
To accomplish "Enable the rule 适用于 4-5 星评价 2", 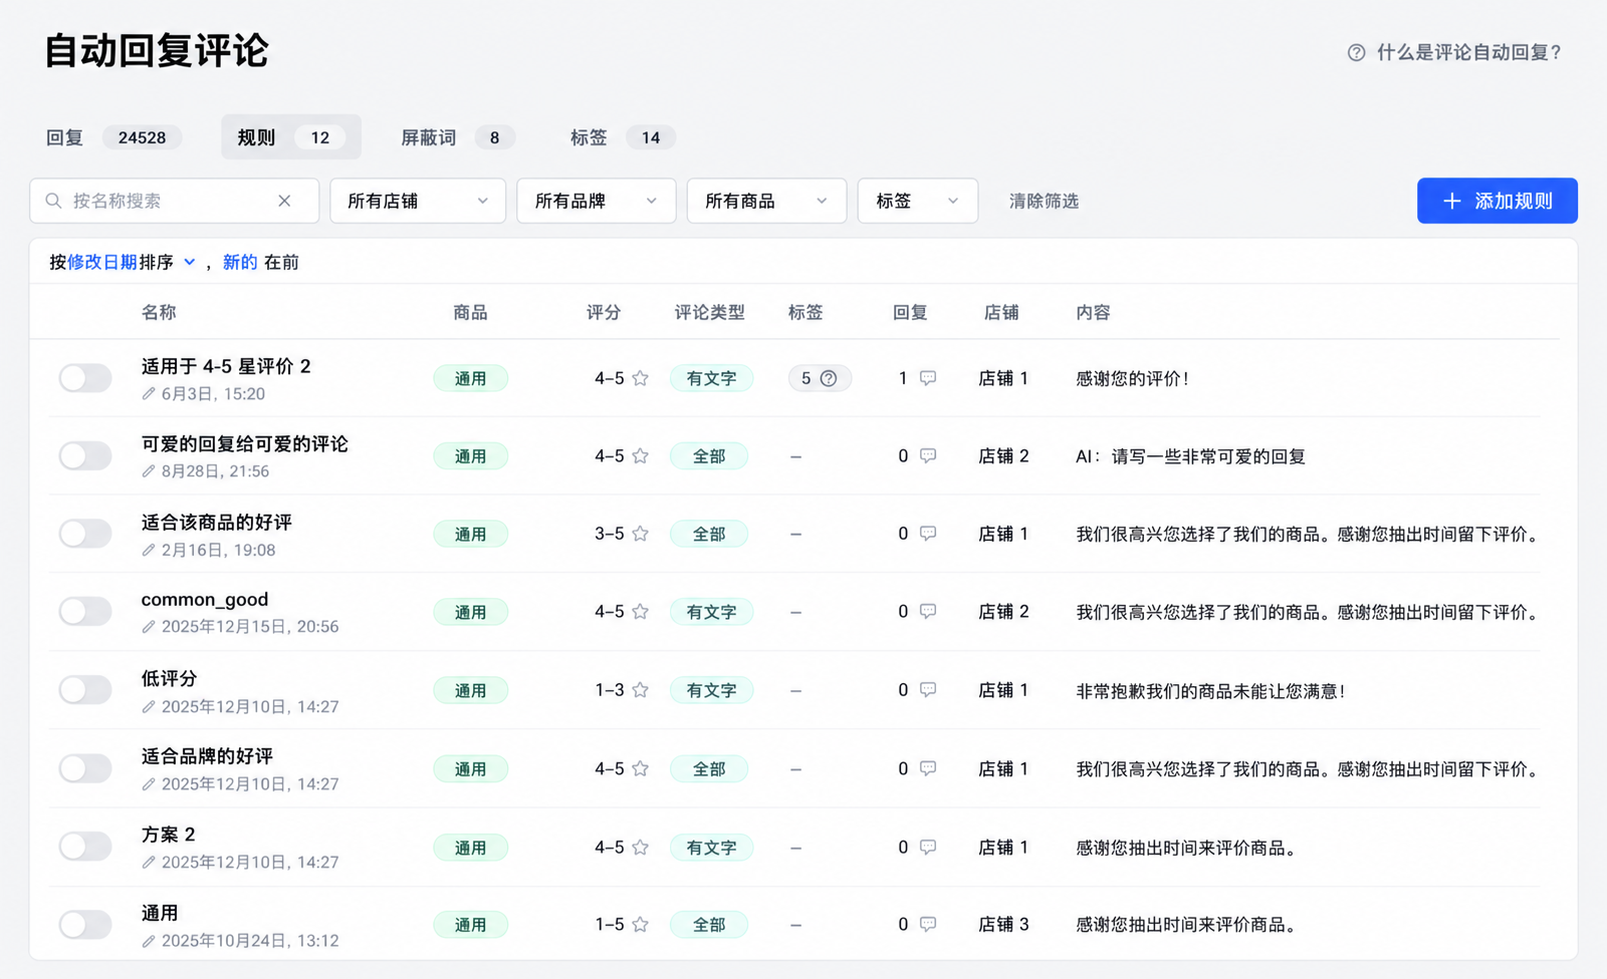I will (85, 378).
